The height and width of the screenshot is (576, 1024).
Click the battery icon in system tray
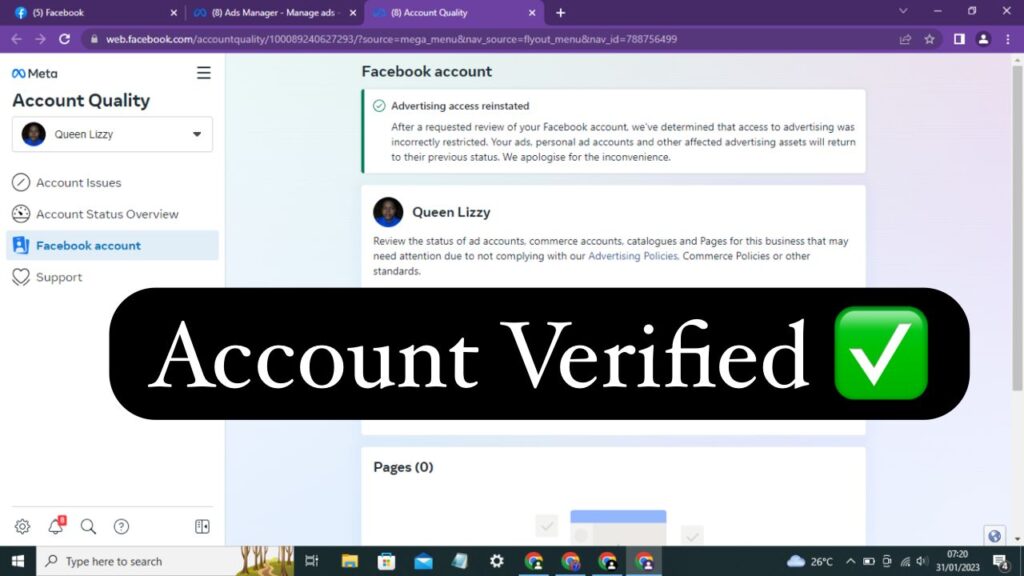pos(869,561)
